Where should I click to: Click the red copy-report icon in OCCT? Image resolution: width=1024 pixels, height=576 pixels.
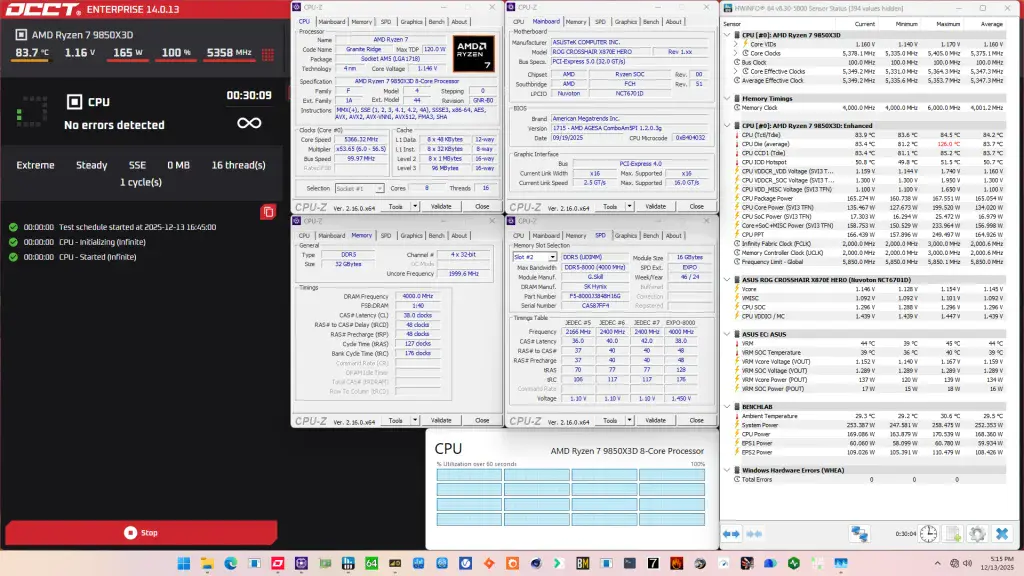[269, 212]
